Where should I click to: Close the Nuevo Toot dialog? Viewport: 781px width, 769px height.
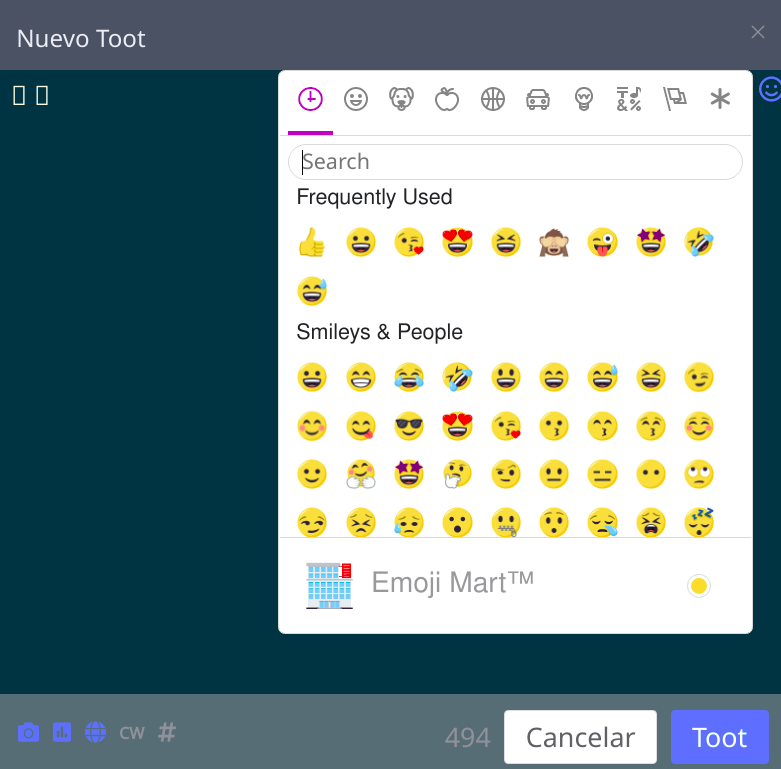[758, 32]
